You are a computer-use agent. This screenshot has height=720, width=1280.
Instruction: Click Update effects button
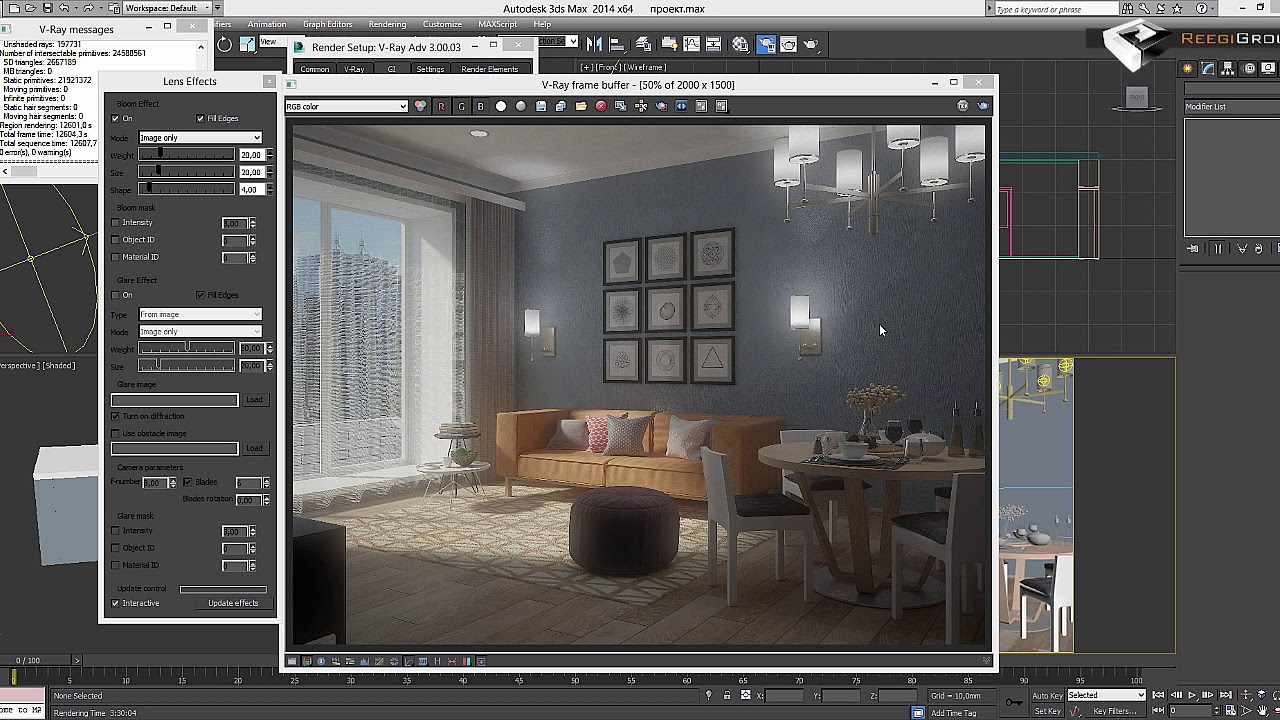point(233,603)
